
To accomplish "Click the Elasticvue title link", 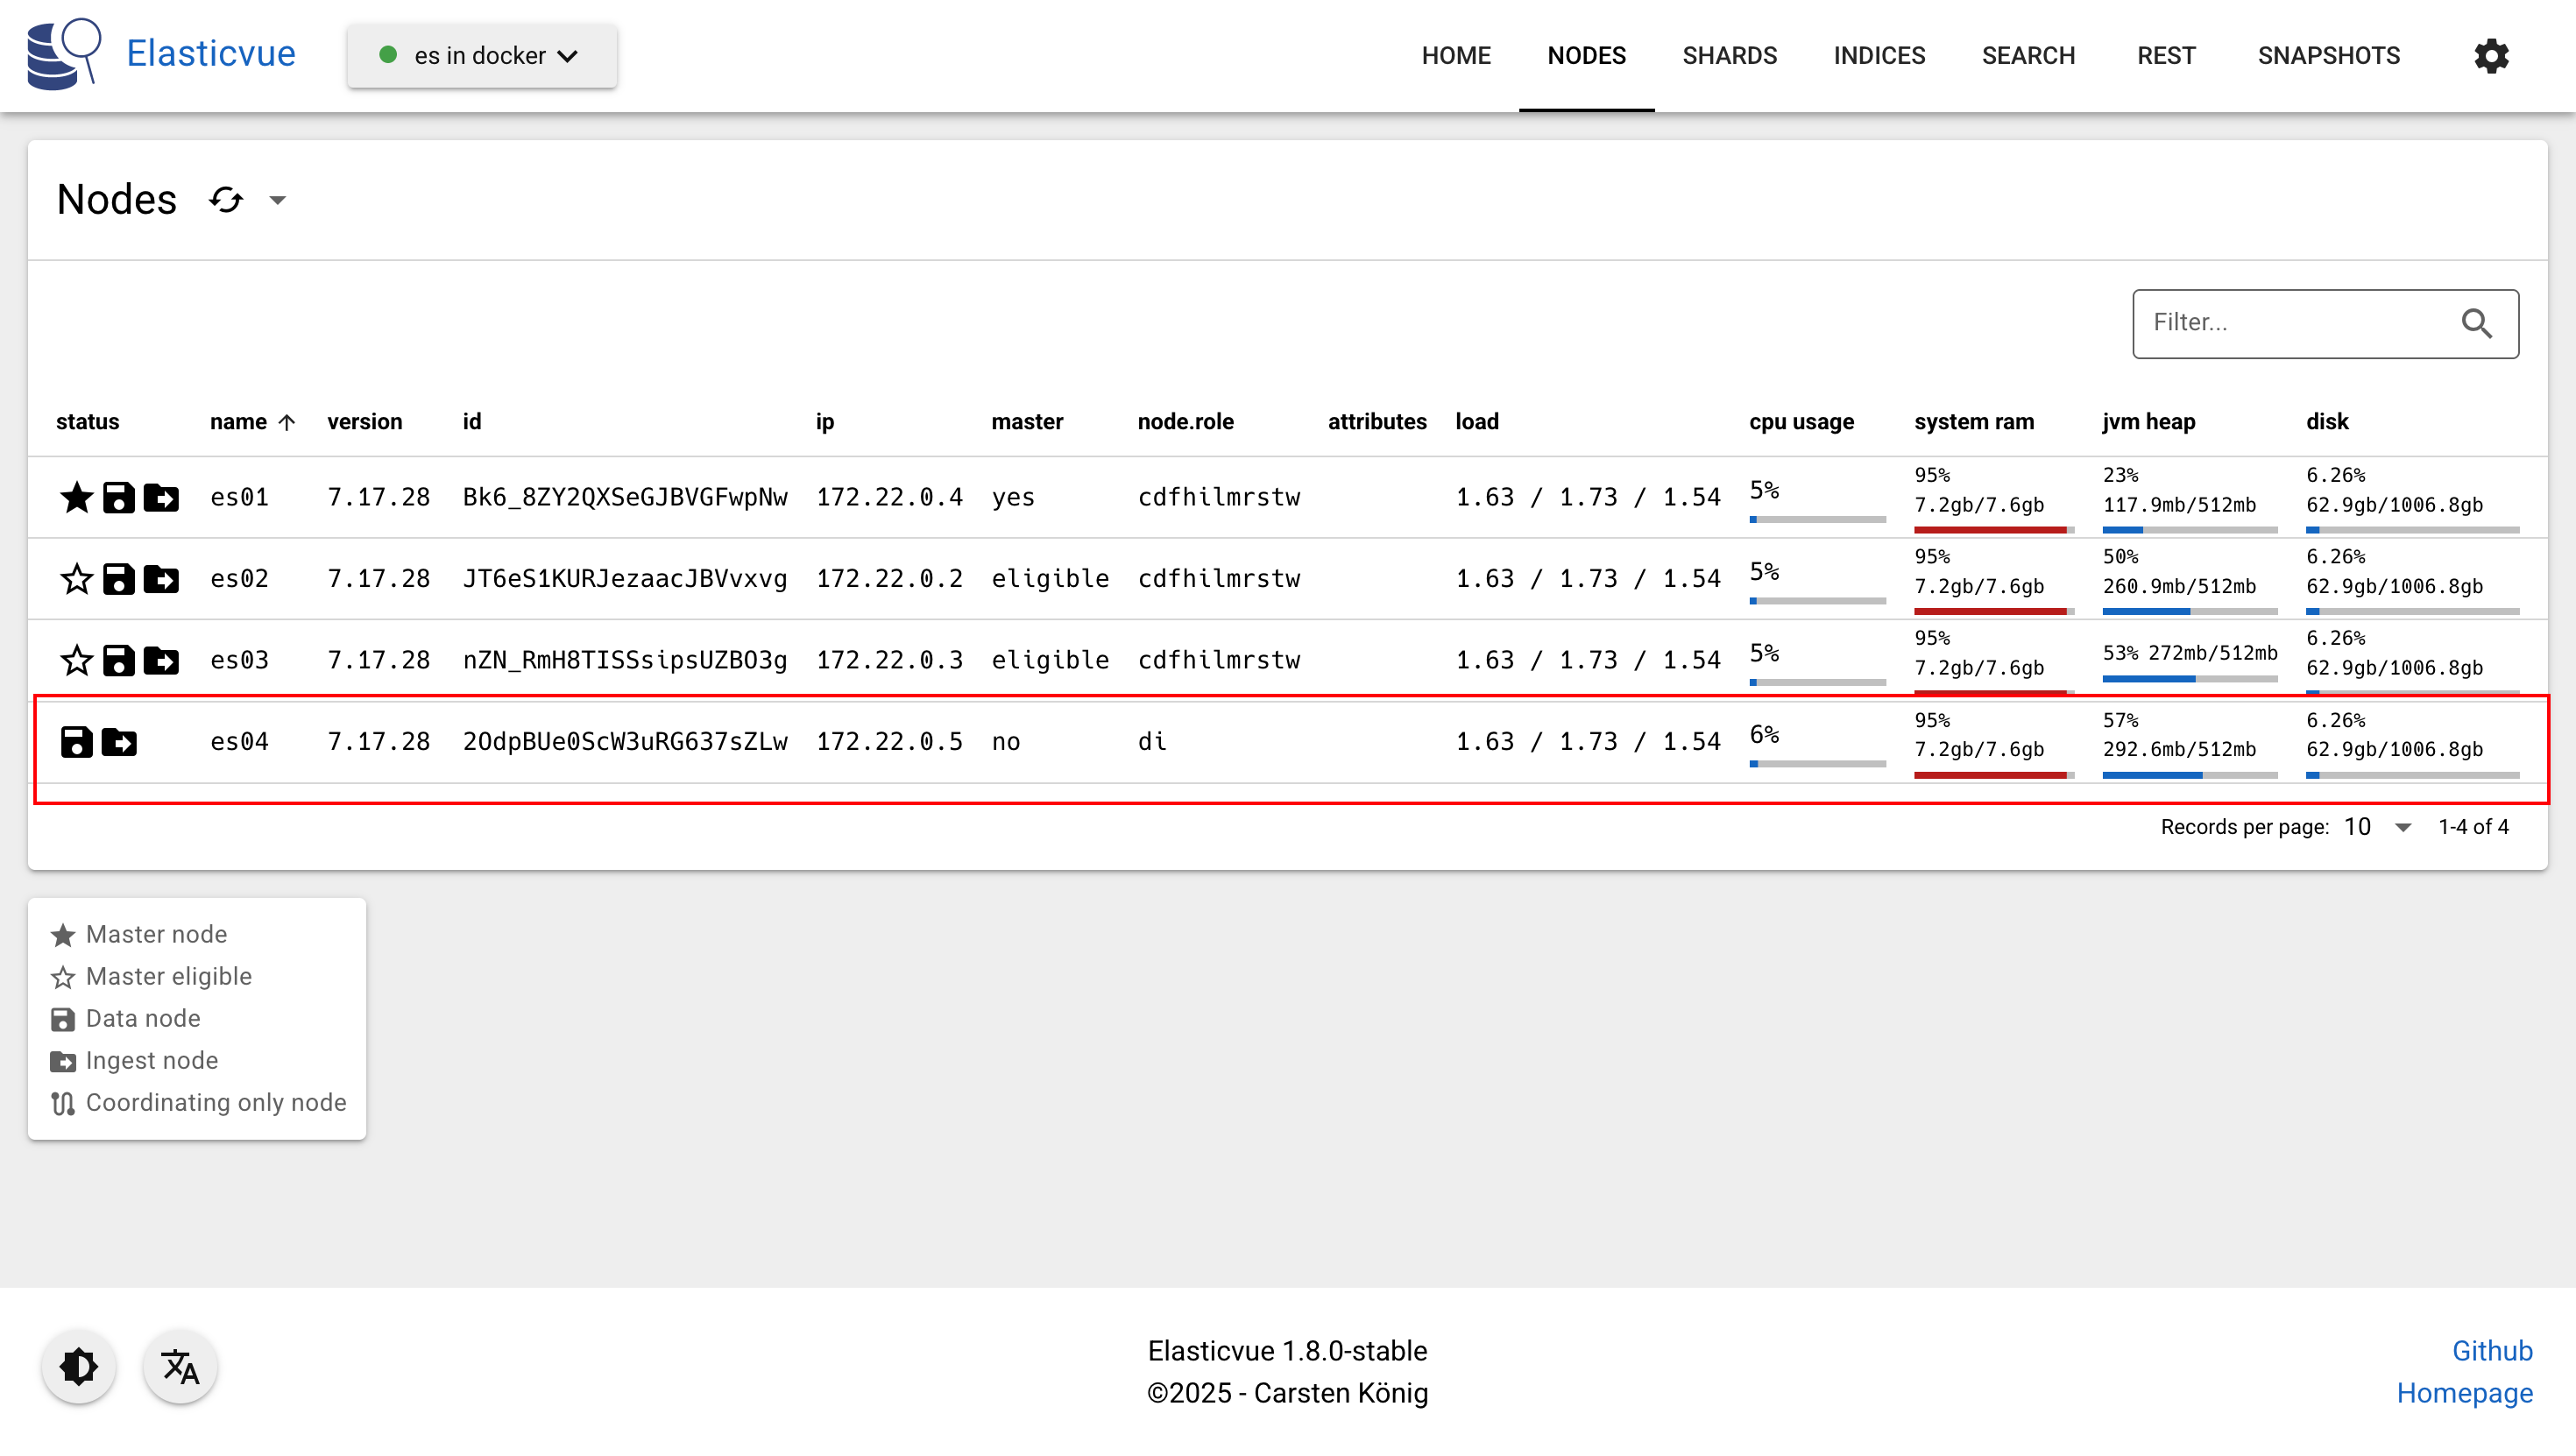I will (211, 54).
